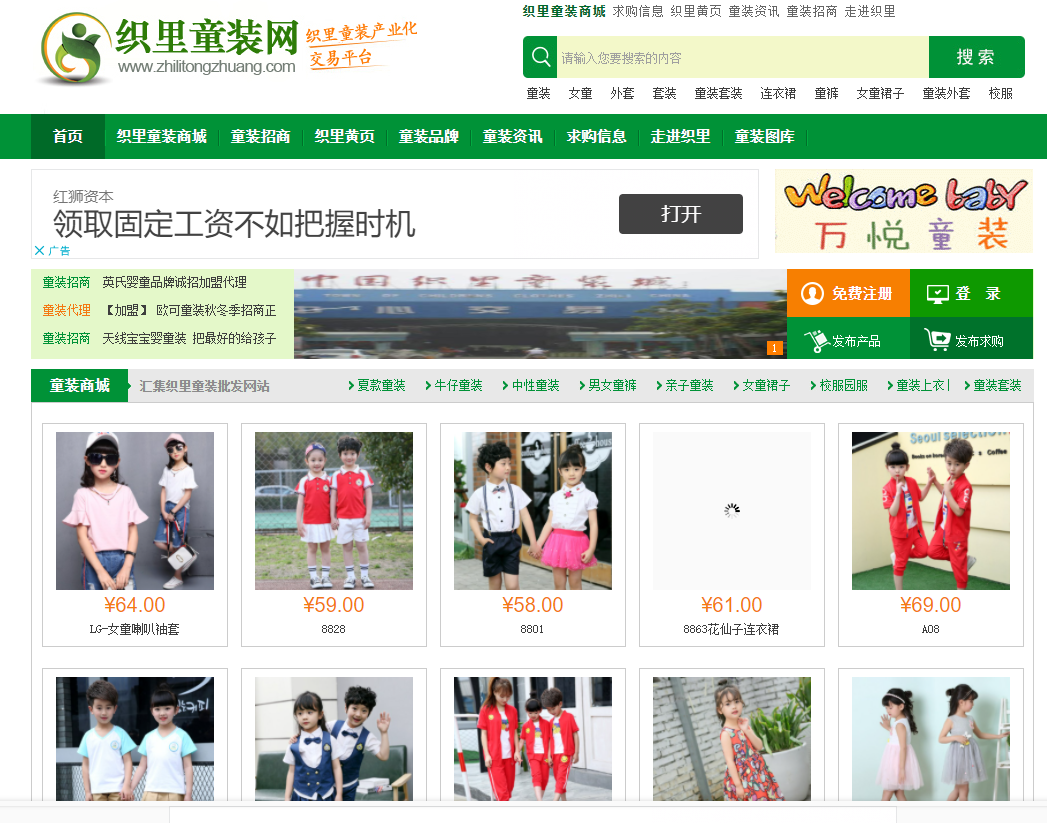1047x823 pixels.
Task: Click hot keyword 校服
Action: pos(1000,93)
